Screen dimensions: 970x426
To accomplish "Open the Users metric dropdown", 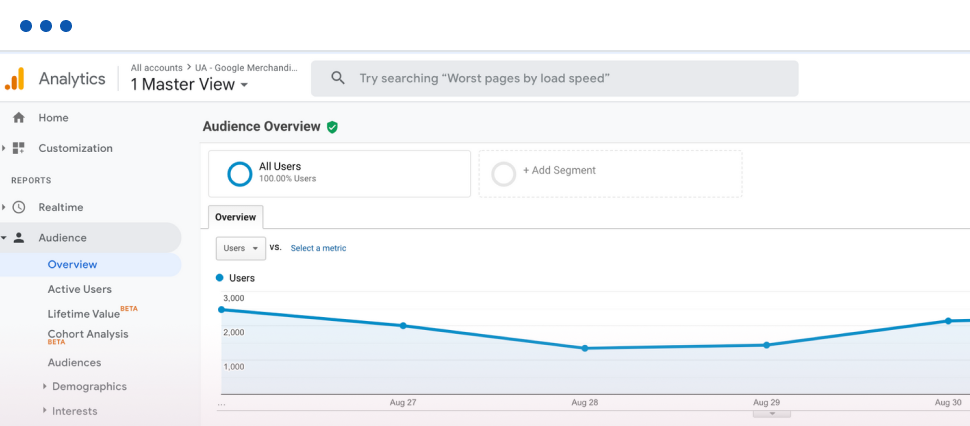I will pos(241,248).
